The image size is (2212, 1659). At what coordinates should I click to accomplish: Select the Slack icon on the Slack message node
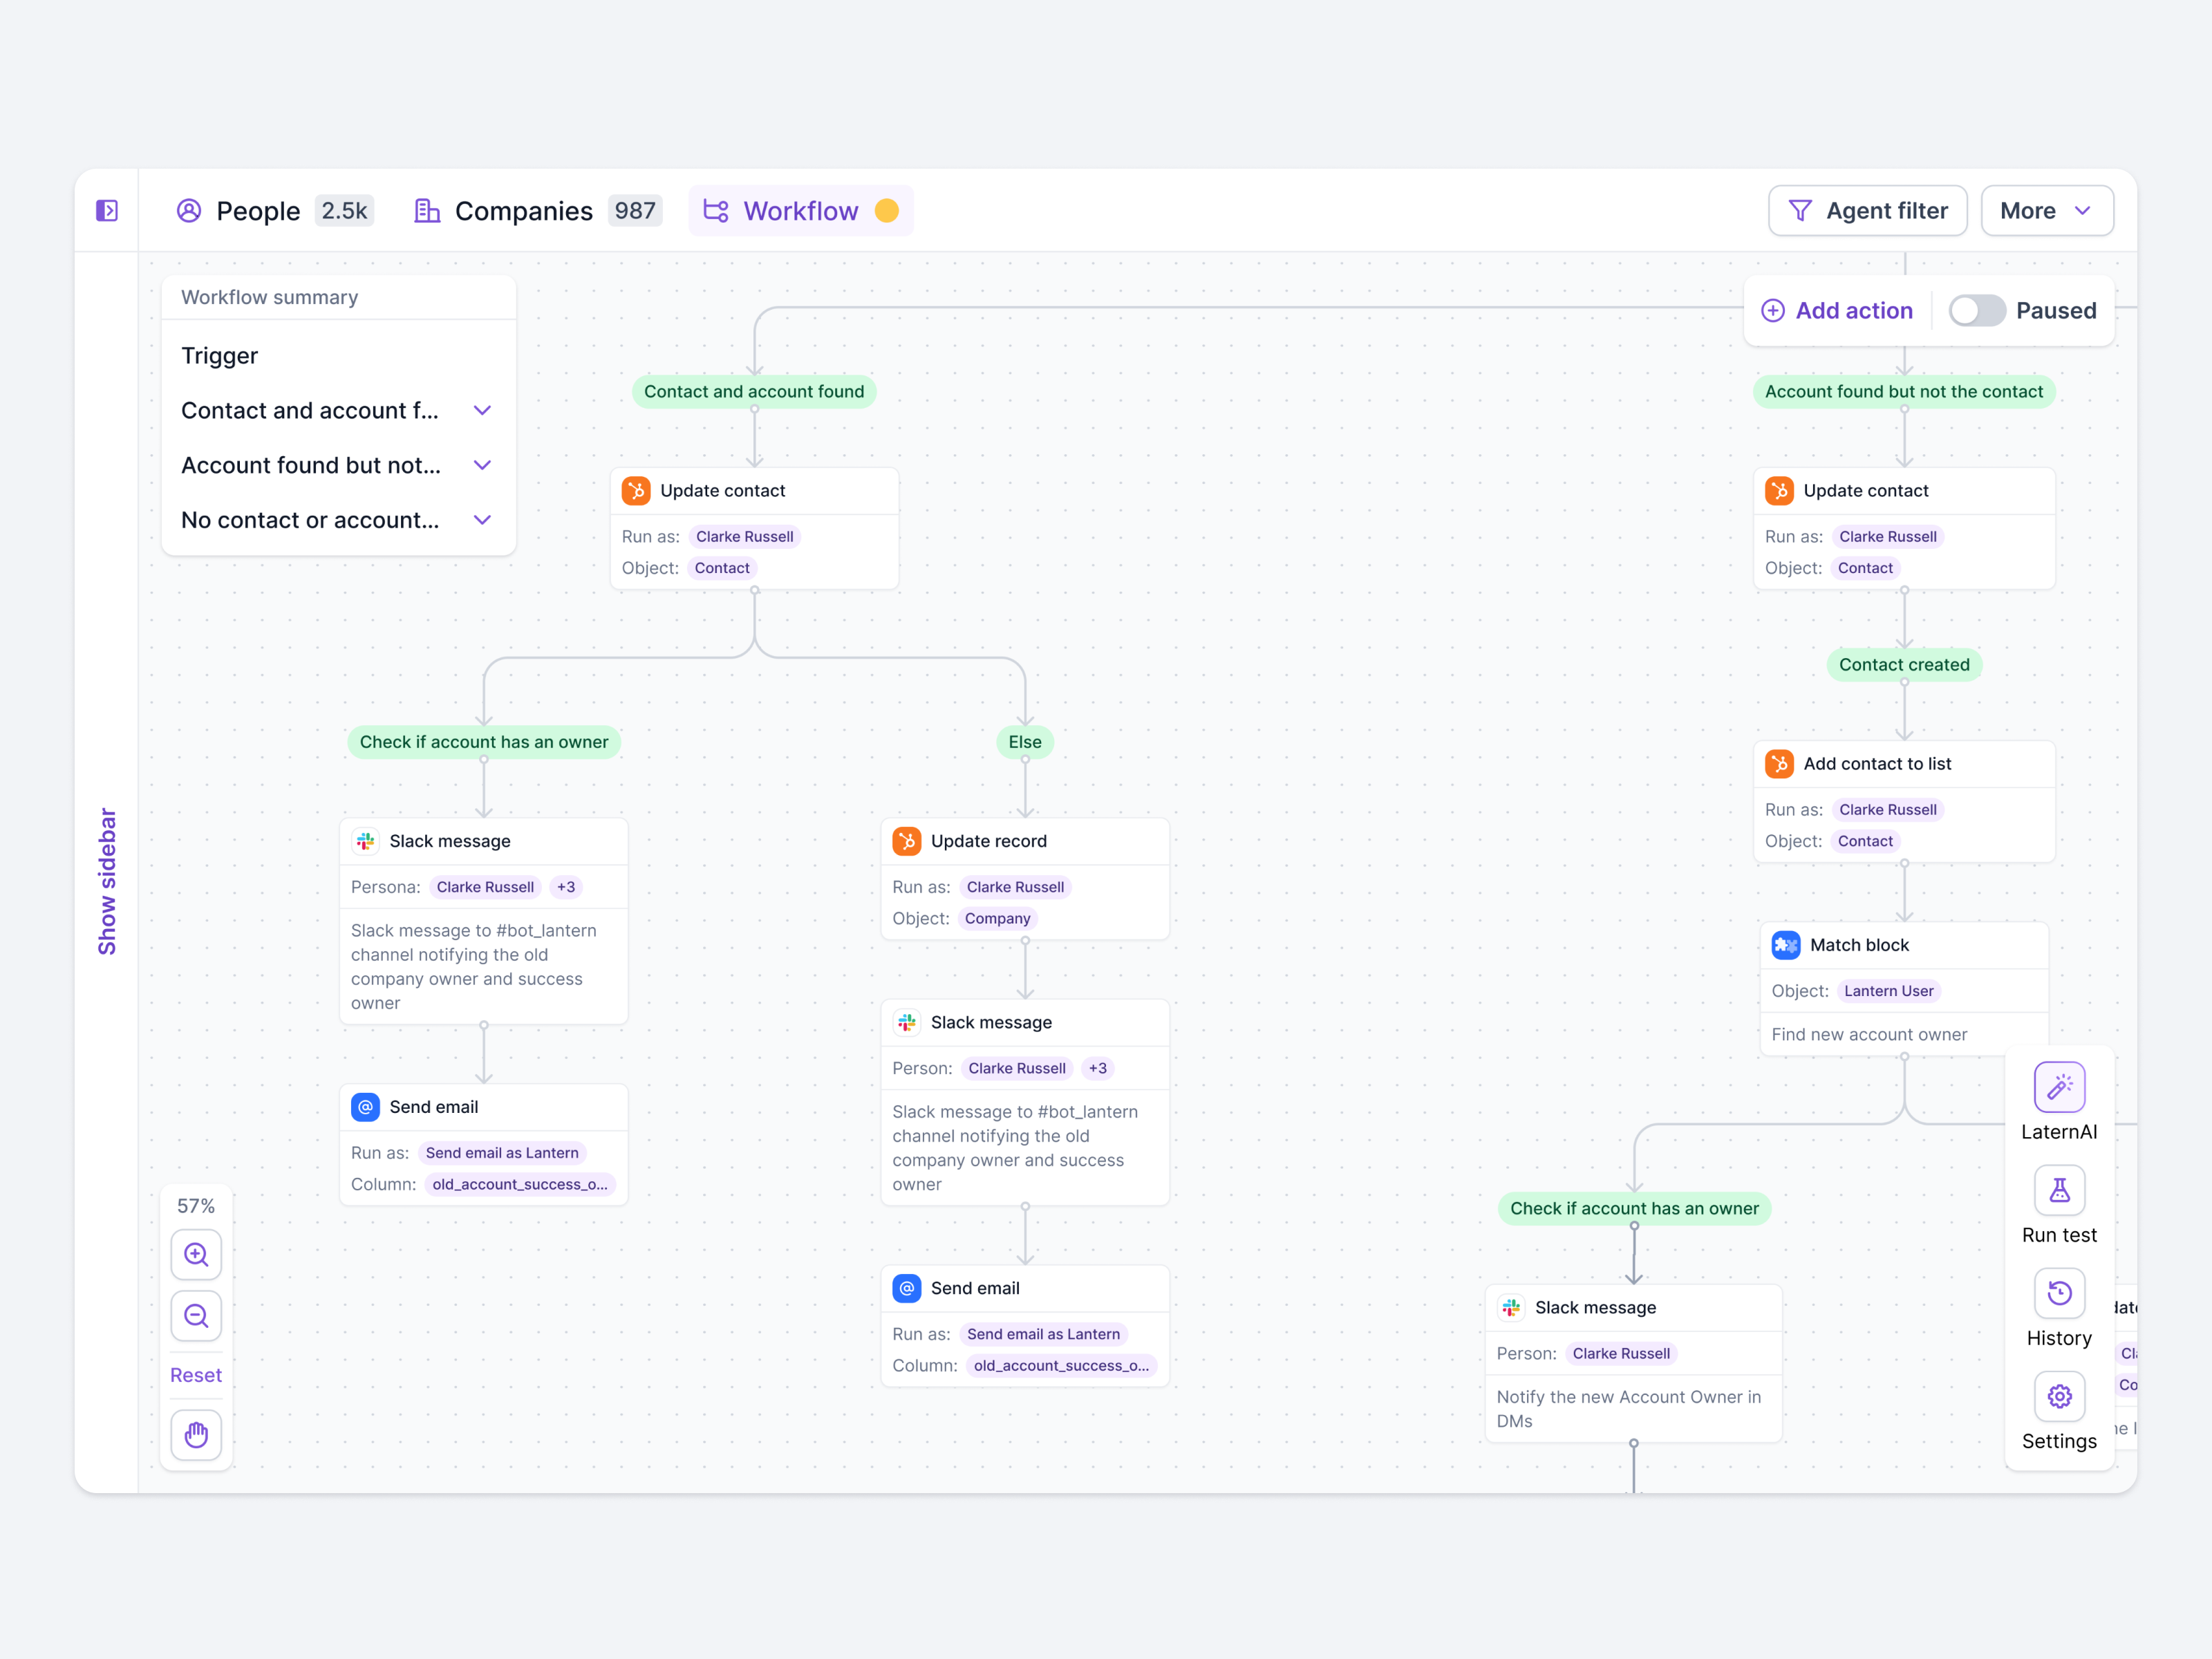pyautogui.click(x=367, y=841)
